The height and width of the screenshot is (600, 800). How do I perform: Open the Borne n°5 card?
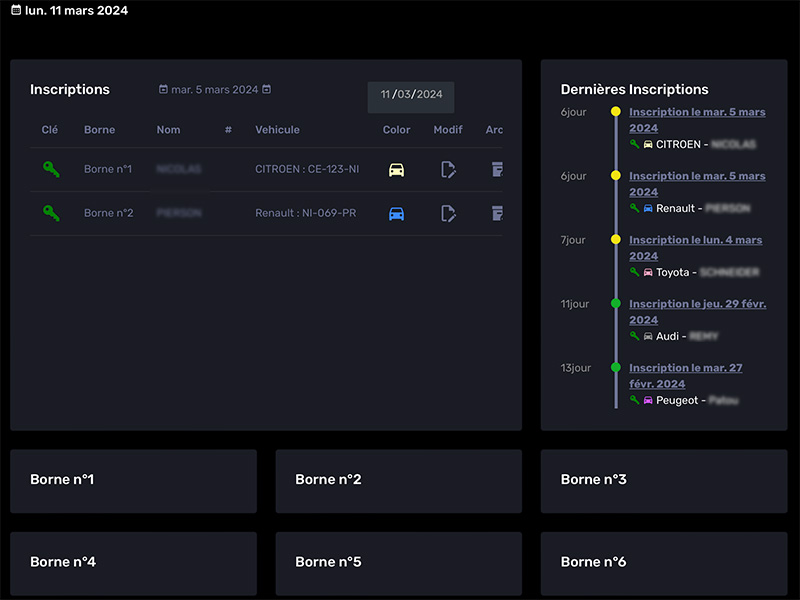pyautogui.click(x=398, y=562)
